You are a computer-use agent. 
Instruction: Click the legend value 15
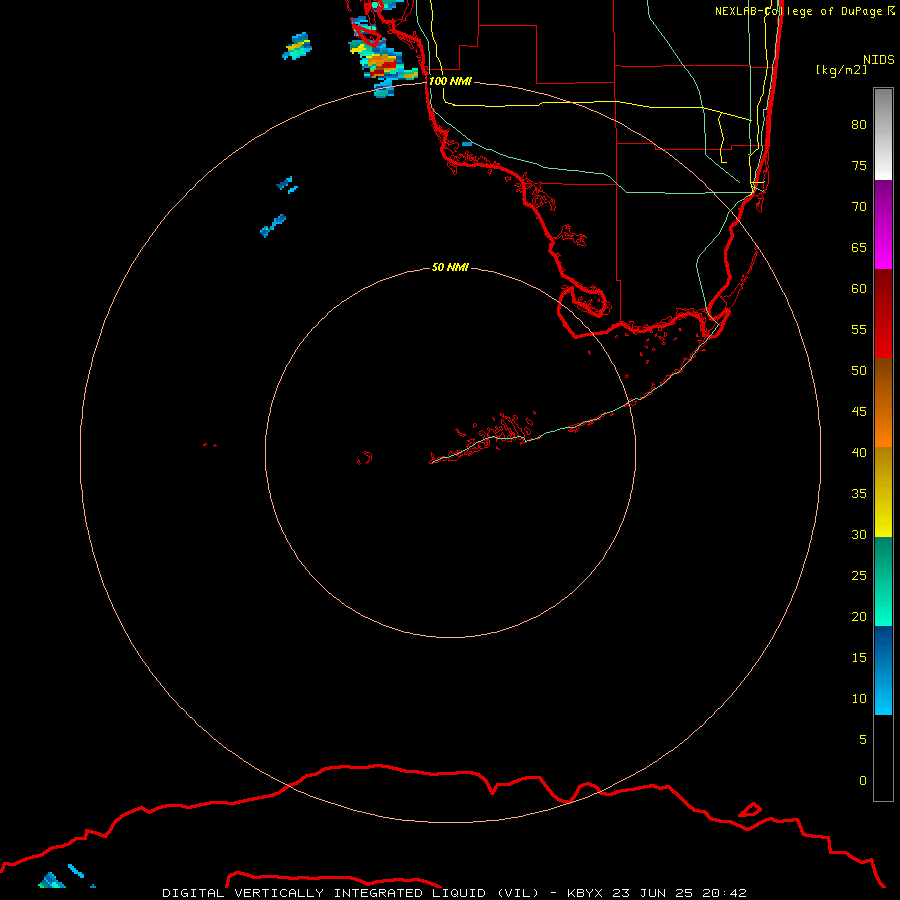[859, 658]
